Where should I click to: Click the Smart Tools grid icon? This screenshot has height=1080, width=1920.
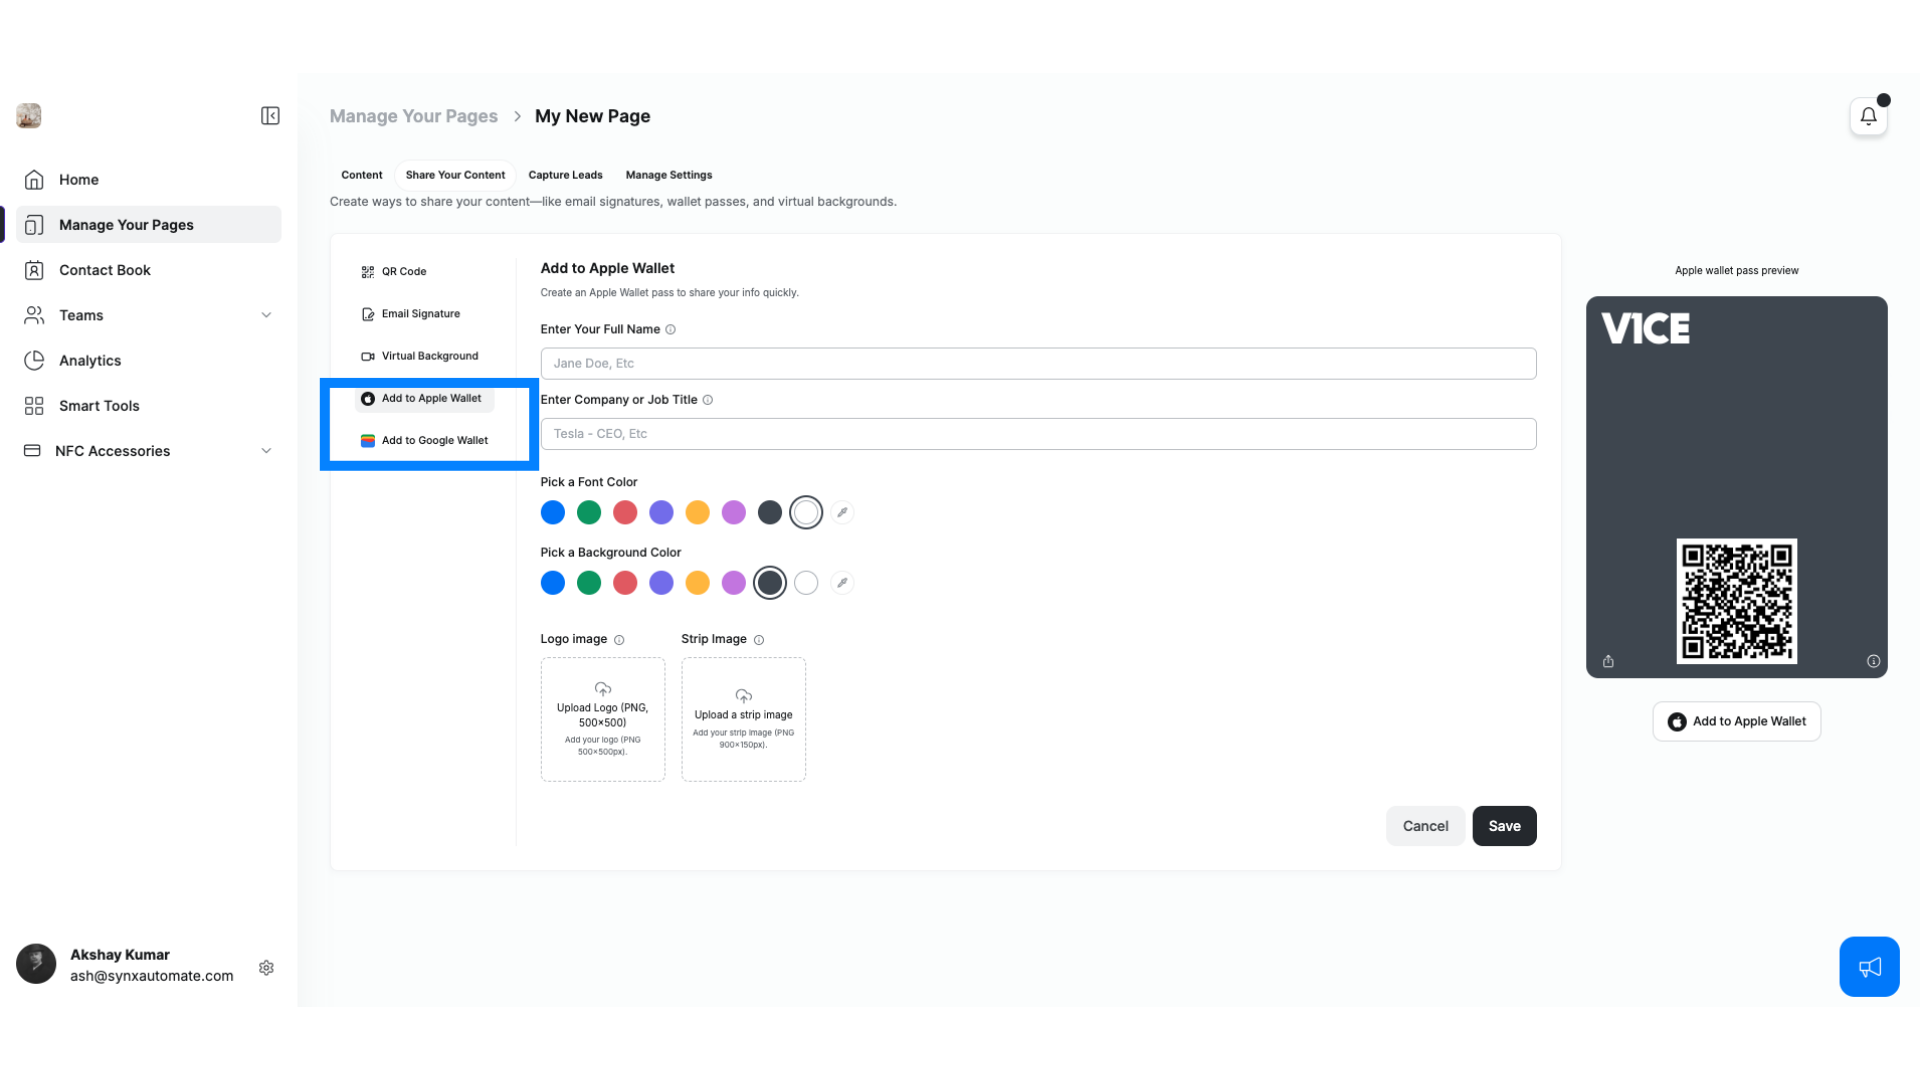tap(34, 406)
